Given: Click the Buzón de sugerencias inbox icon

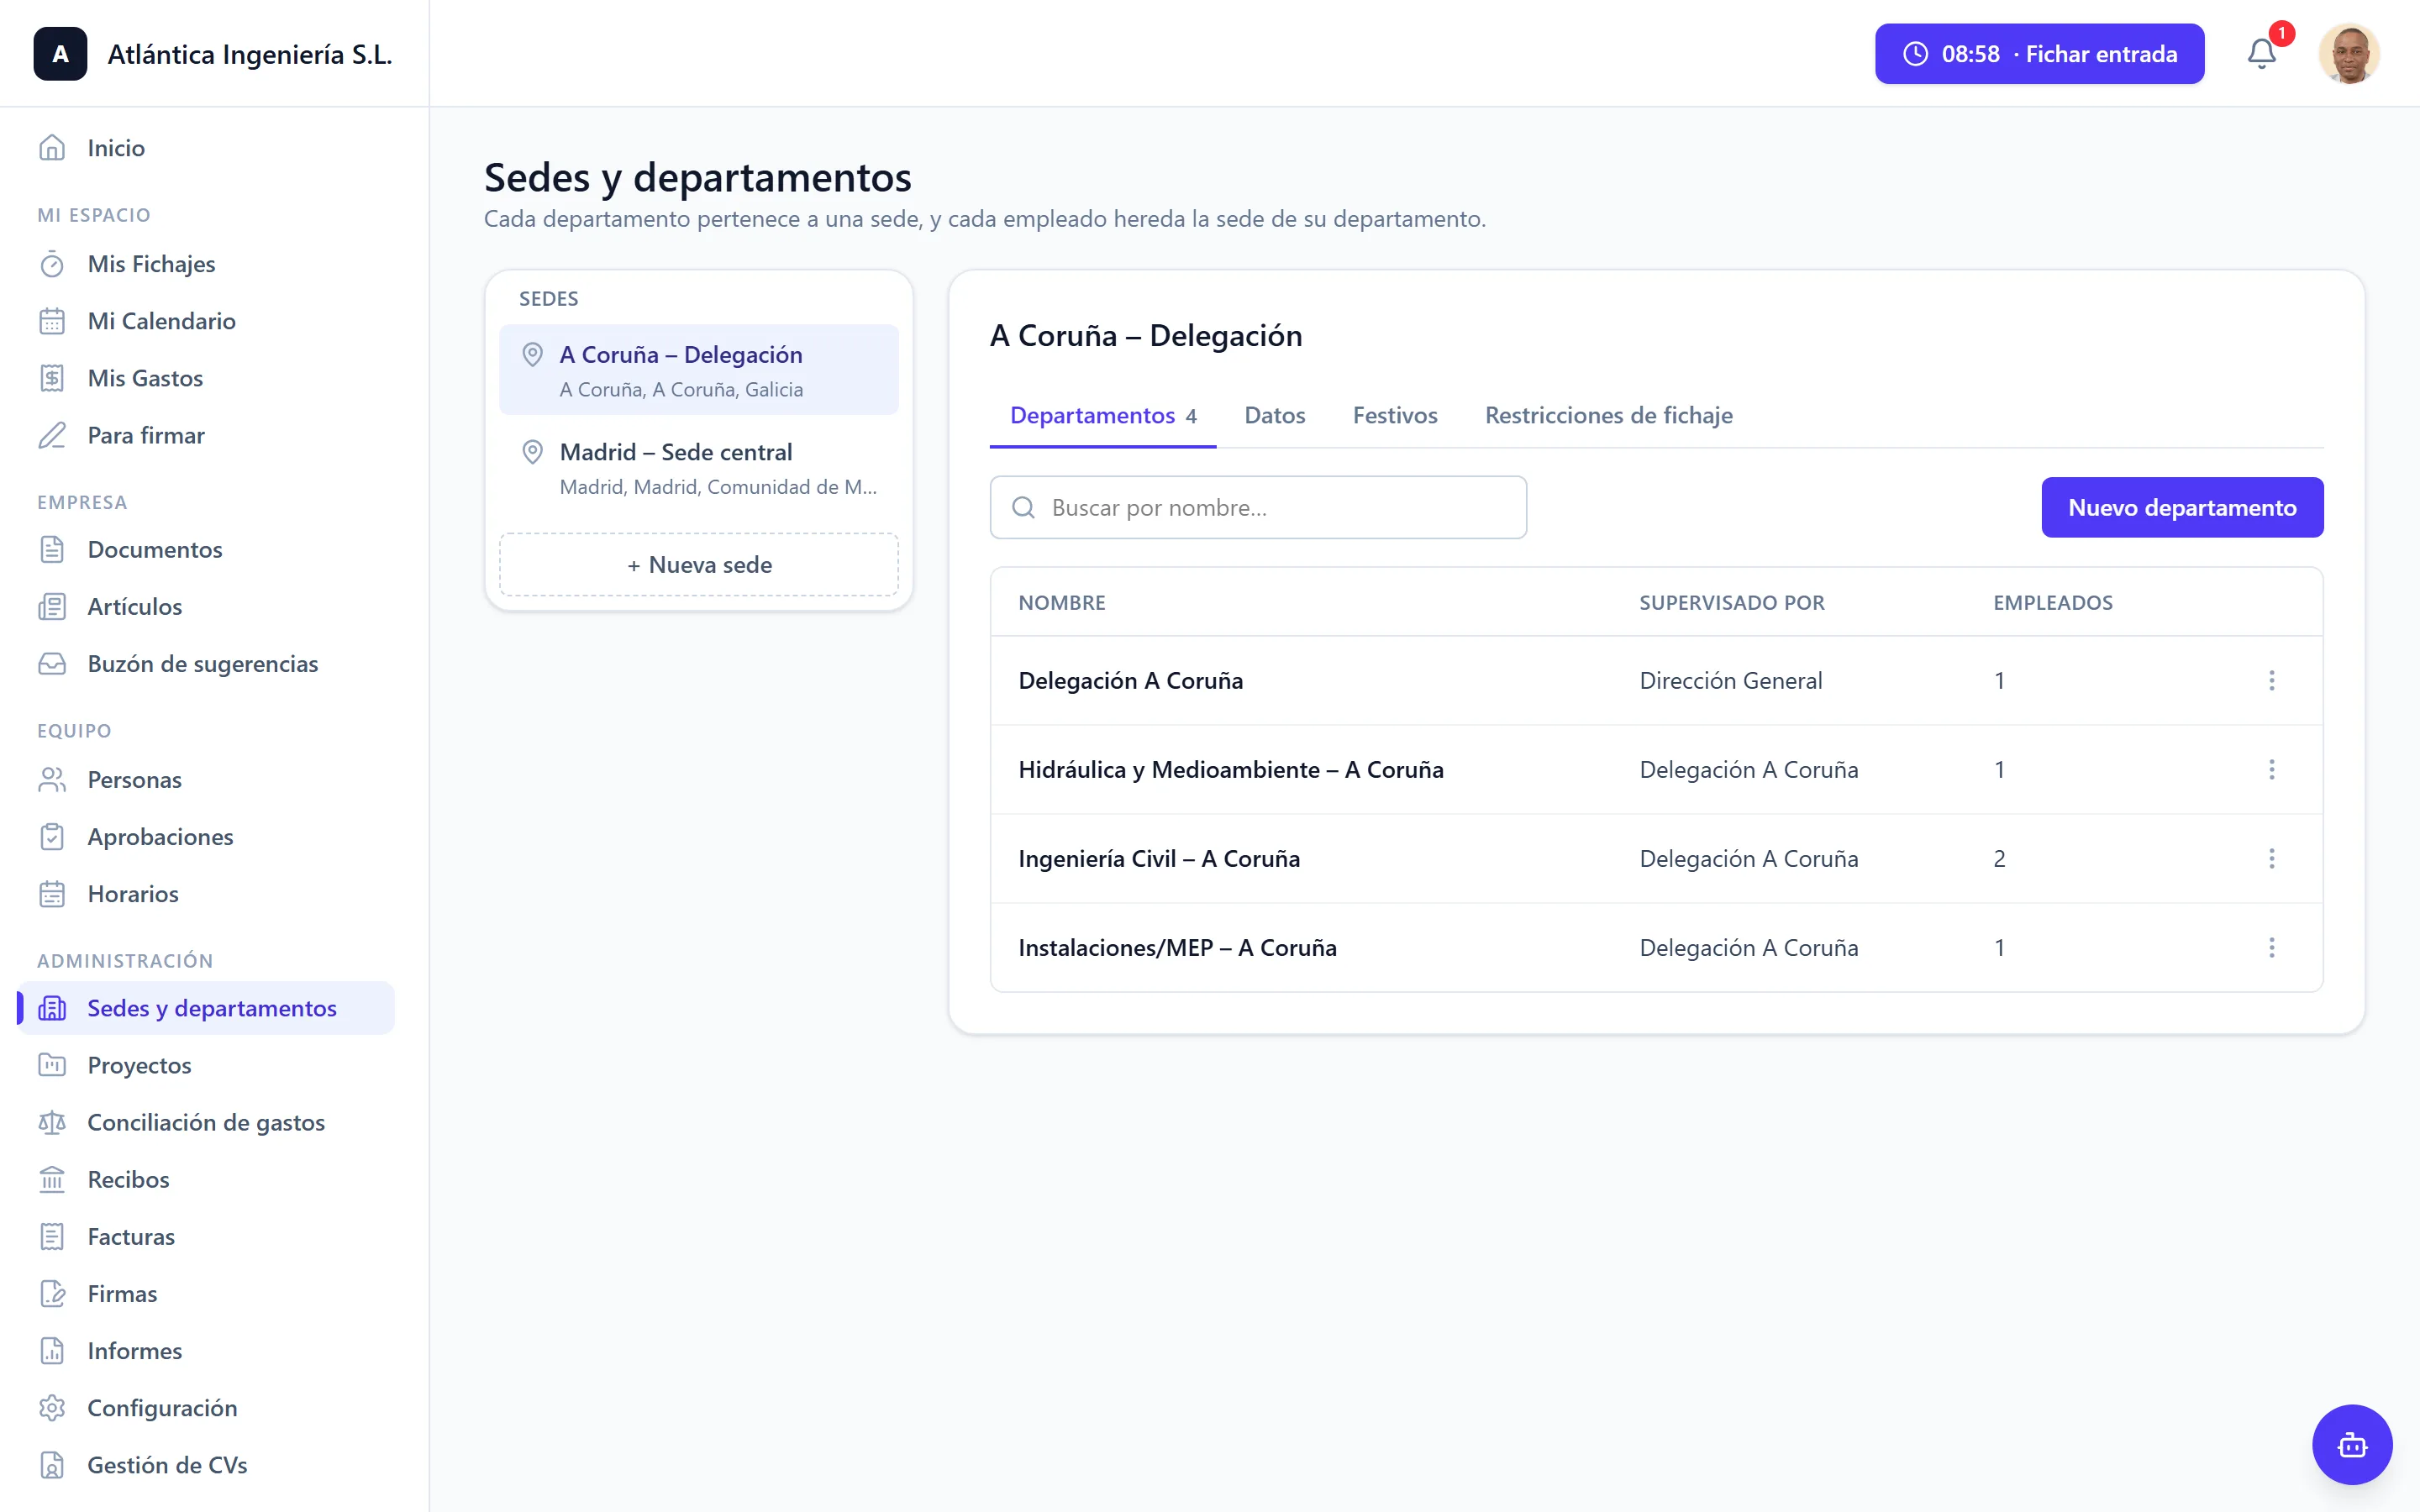Looking at the screenshot, I should pos(52,663).
